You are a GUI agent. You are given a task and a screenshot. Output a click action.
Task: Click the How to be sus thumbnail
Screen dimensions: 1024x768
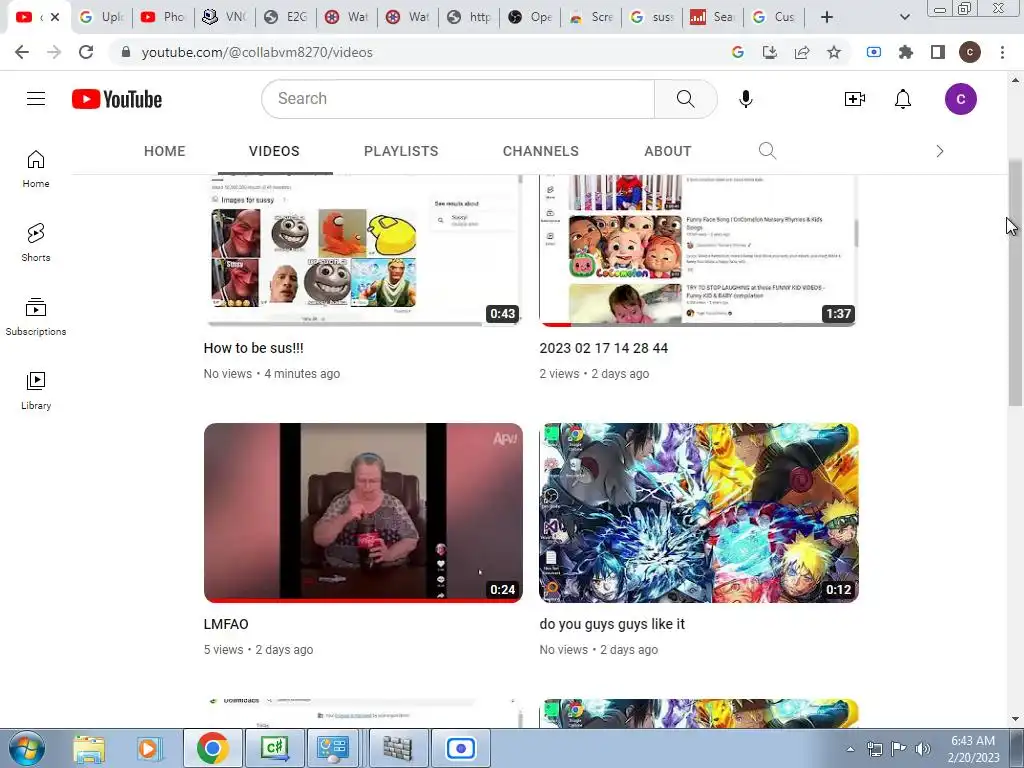pos(363,250)
